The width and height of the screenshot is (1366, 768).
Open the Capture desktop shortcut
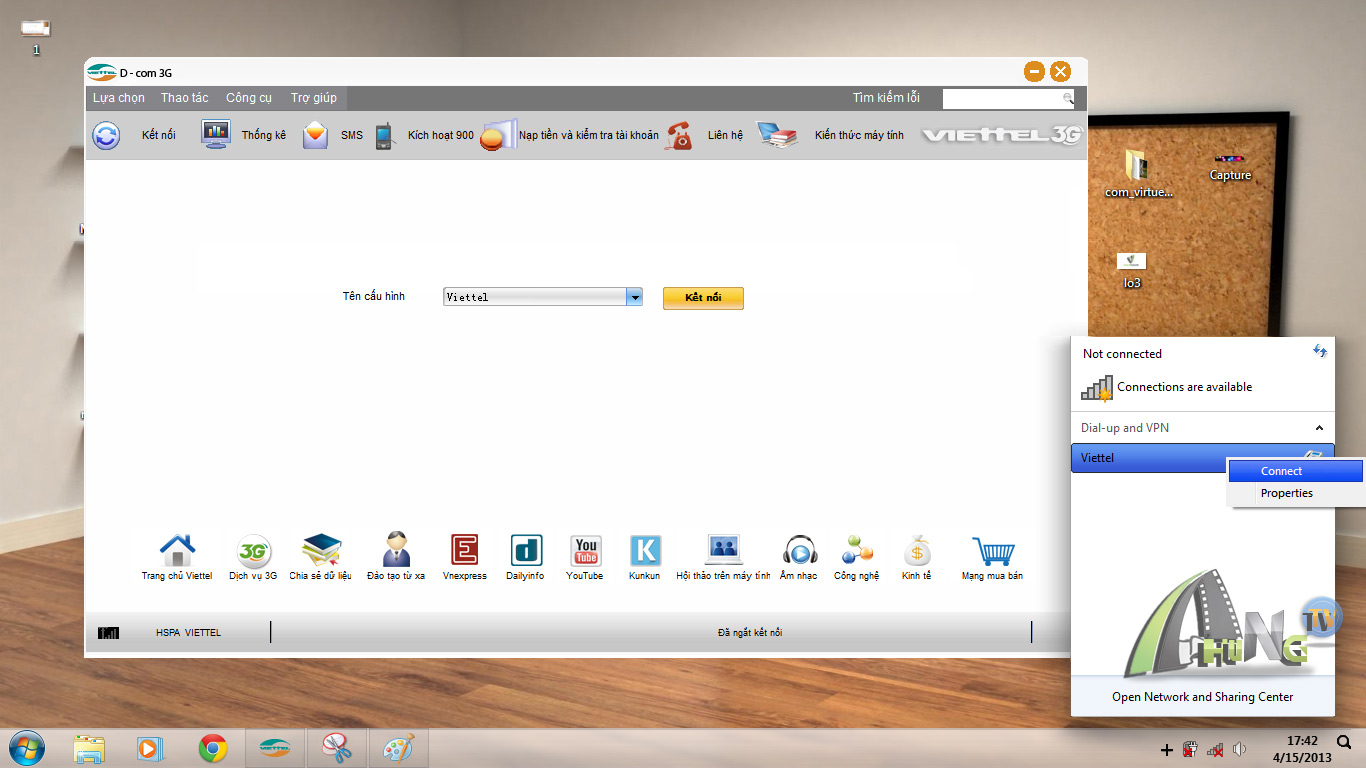click(x=1230, y=167)
